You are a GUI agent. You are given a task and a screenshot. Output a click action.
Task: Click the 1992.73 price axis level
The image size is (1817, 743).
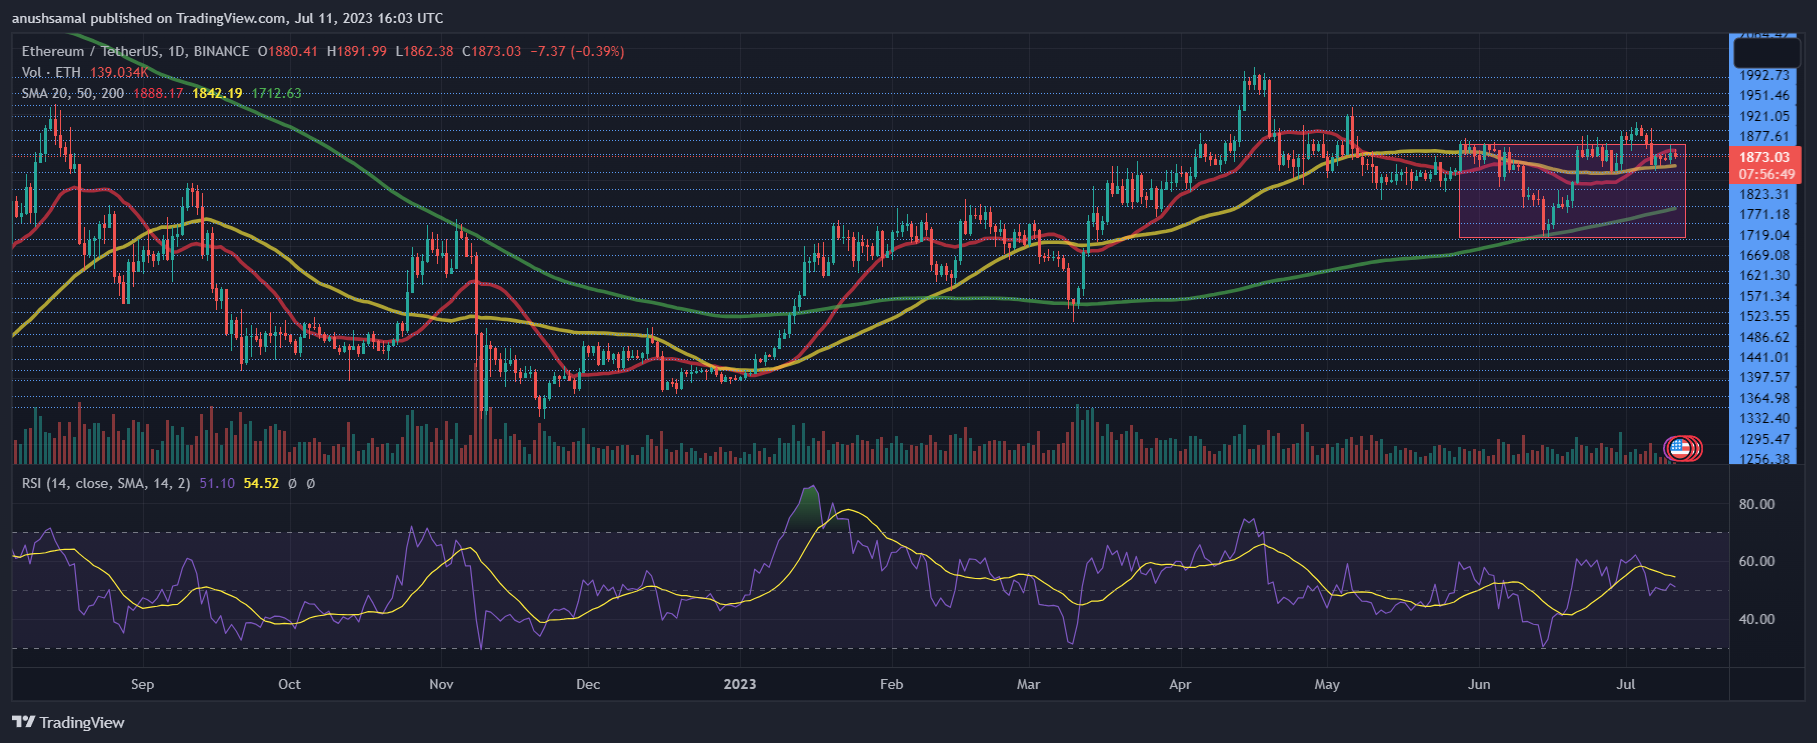point(1764,75)
